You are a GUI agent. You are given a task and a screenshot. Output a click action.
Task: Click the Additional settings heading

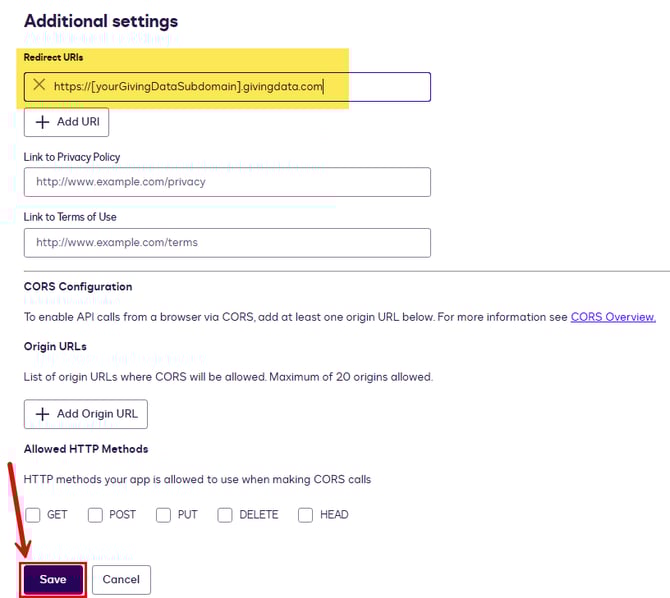point(100,21)
